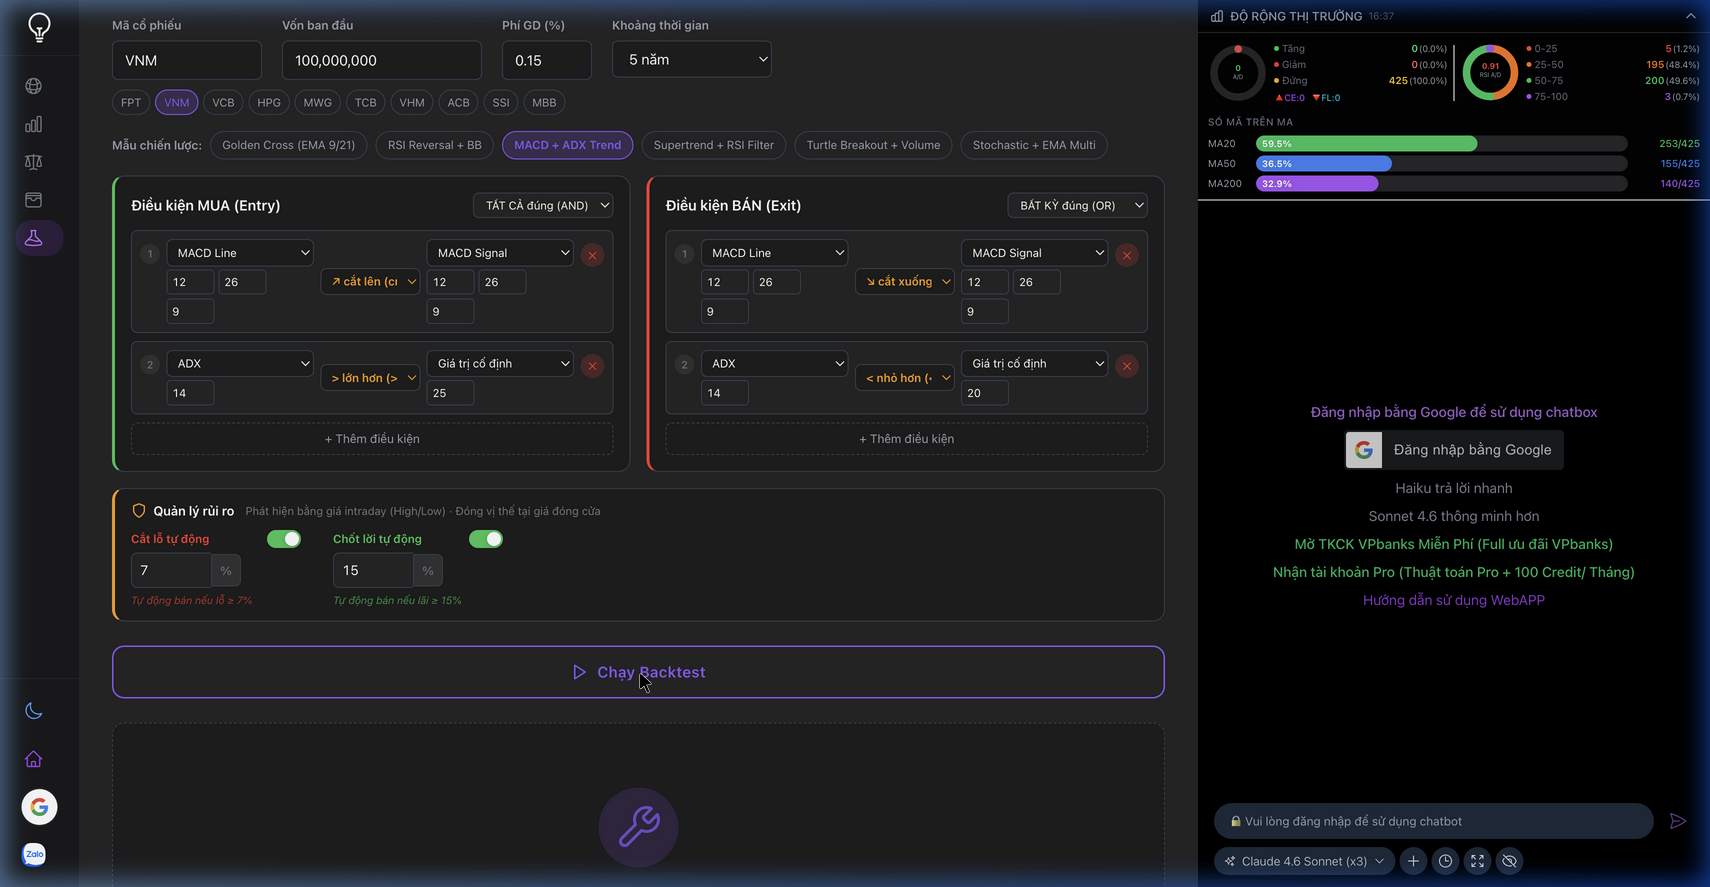Image resolution: width=1710 pixels, height=887 pixels.
Task: Click the wrench icon in results area
Action: point(638,827)
